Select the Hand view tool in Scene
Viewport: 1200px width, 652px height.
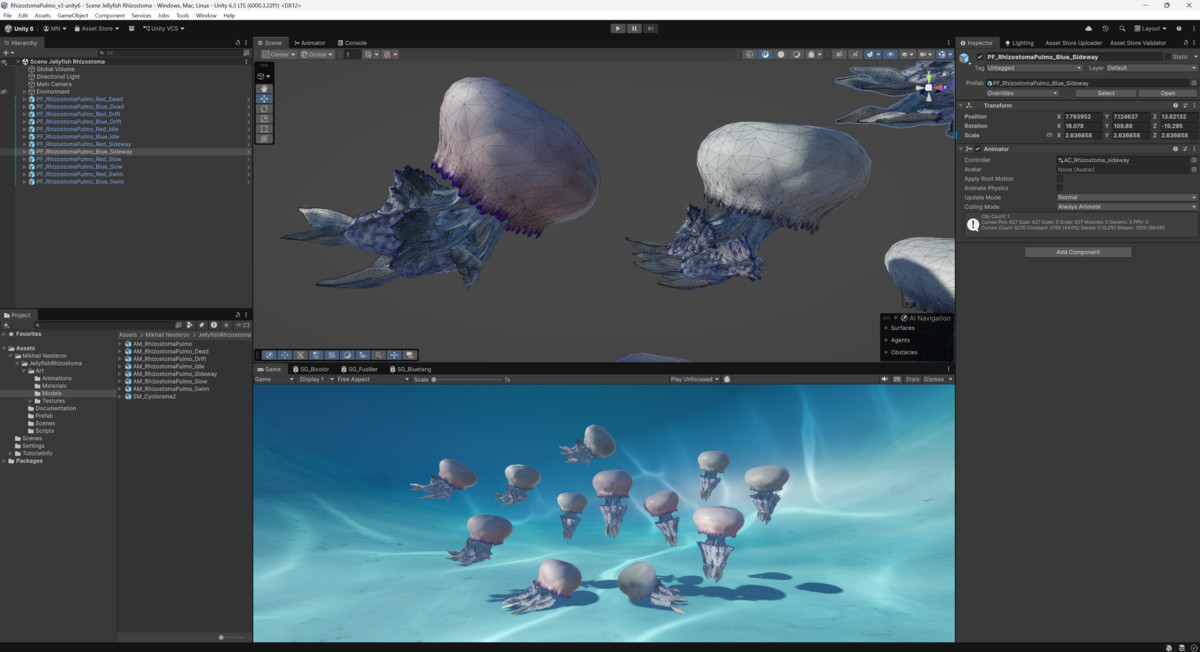pyautogui.click(x=264, y=88)
